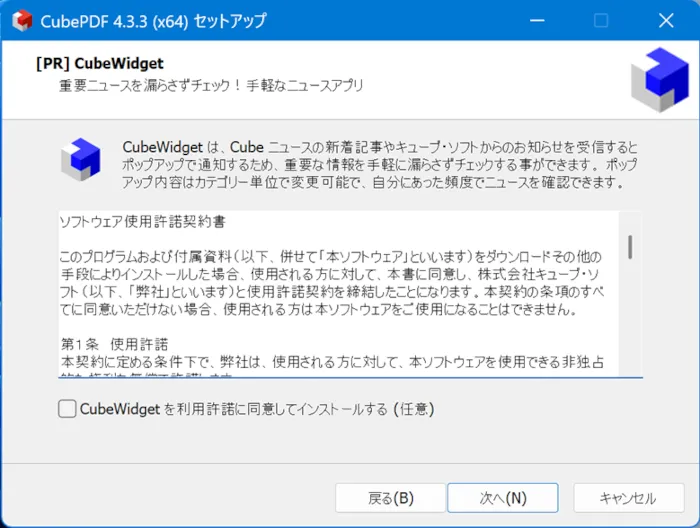Proceed with the 次へ(N) button

click(x=502, y=497)
